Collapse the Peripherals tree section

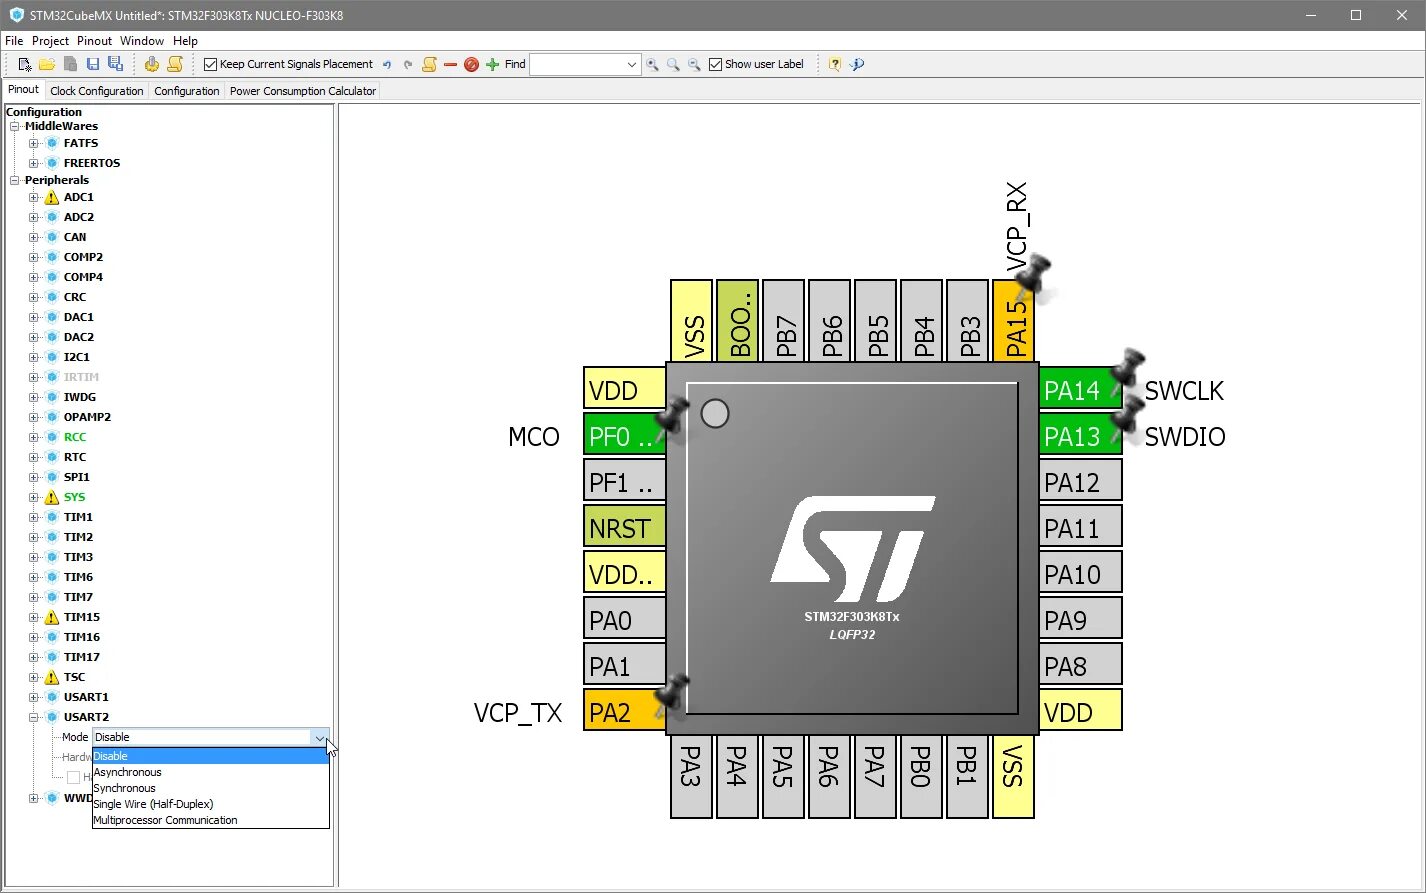point(15,180)
